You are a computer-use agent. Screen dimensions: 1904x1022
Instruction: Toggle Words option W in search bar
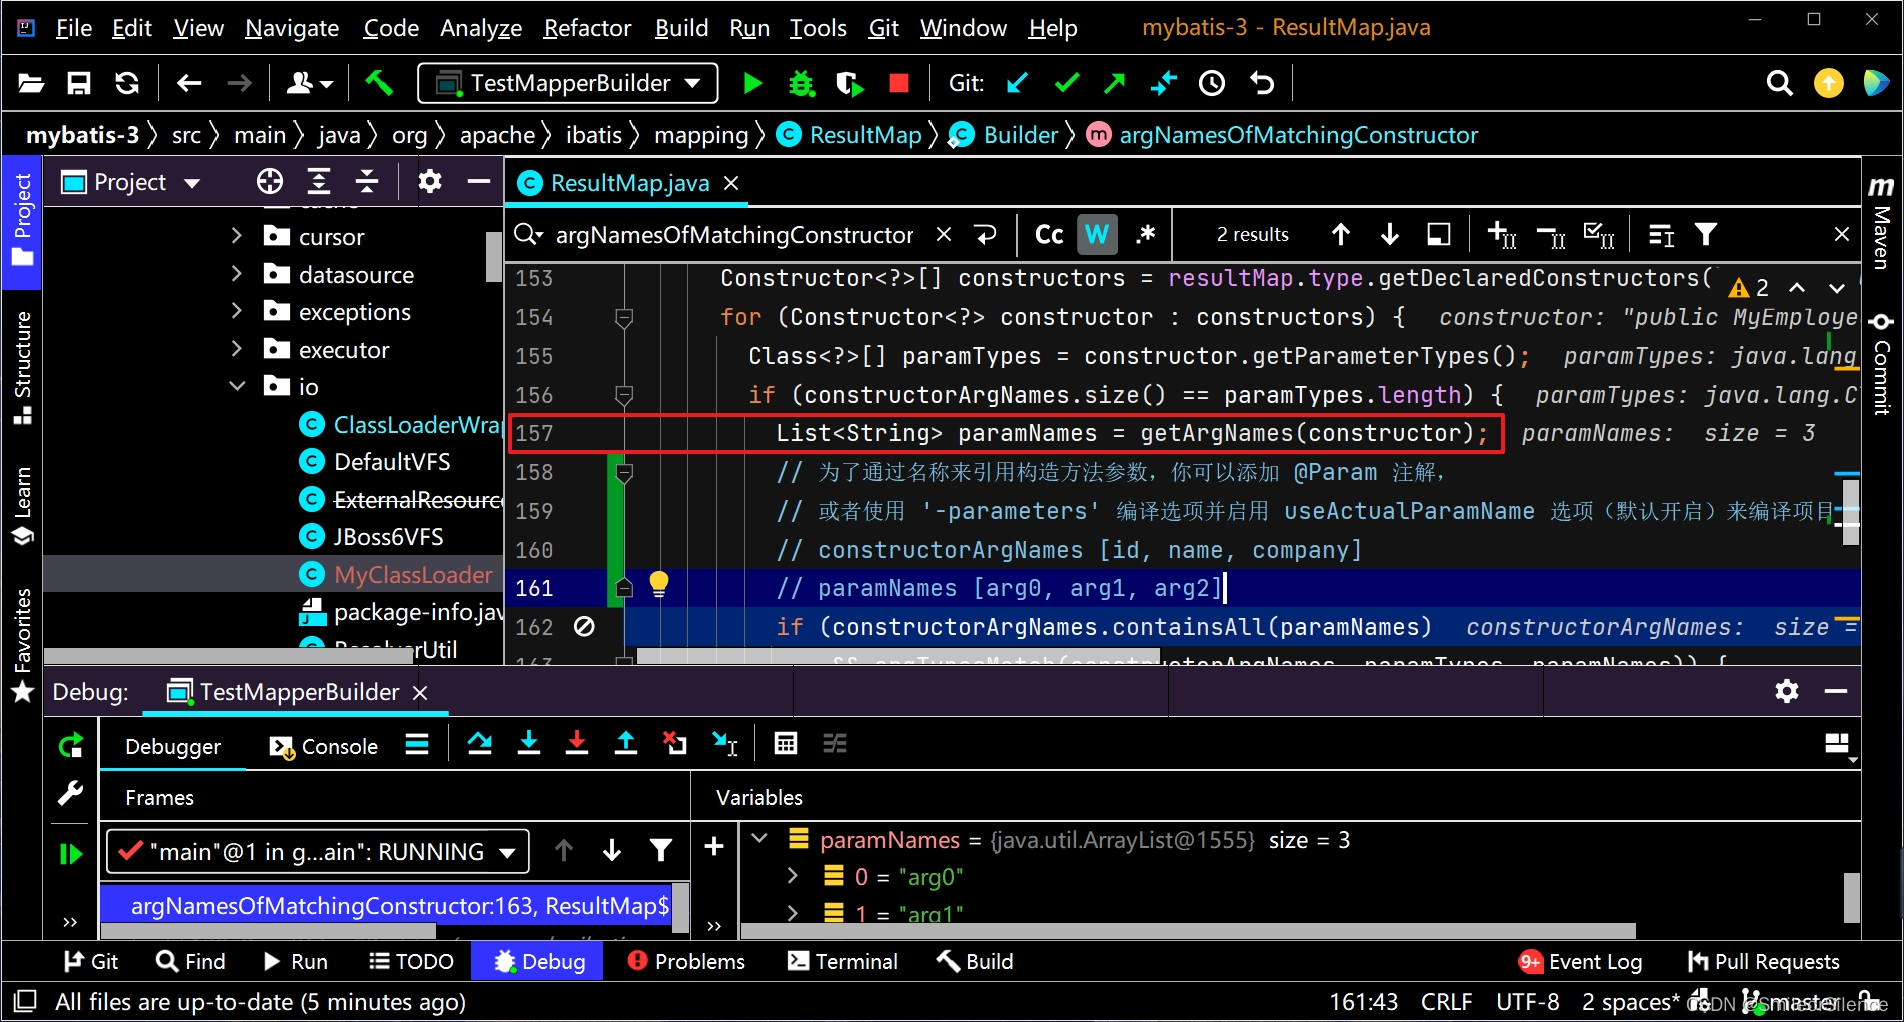pyautogui.click(x=1097, y=235)
